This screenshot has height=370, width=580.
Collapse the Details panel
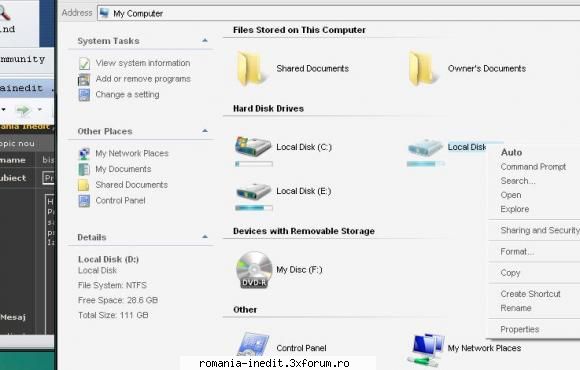[x=205, y=236]
